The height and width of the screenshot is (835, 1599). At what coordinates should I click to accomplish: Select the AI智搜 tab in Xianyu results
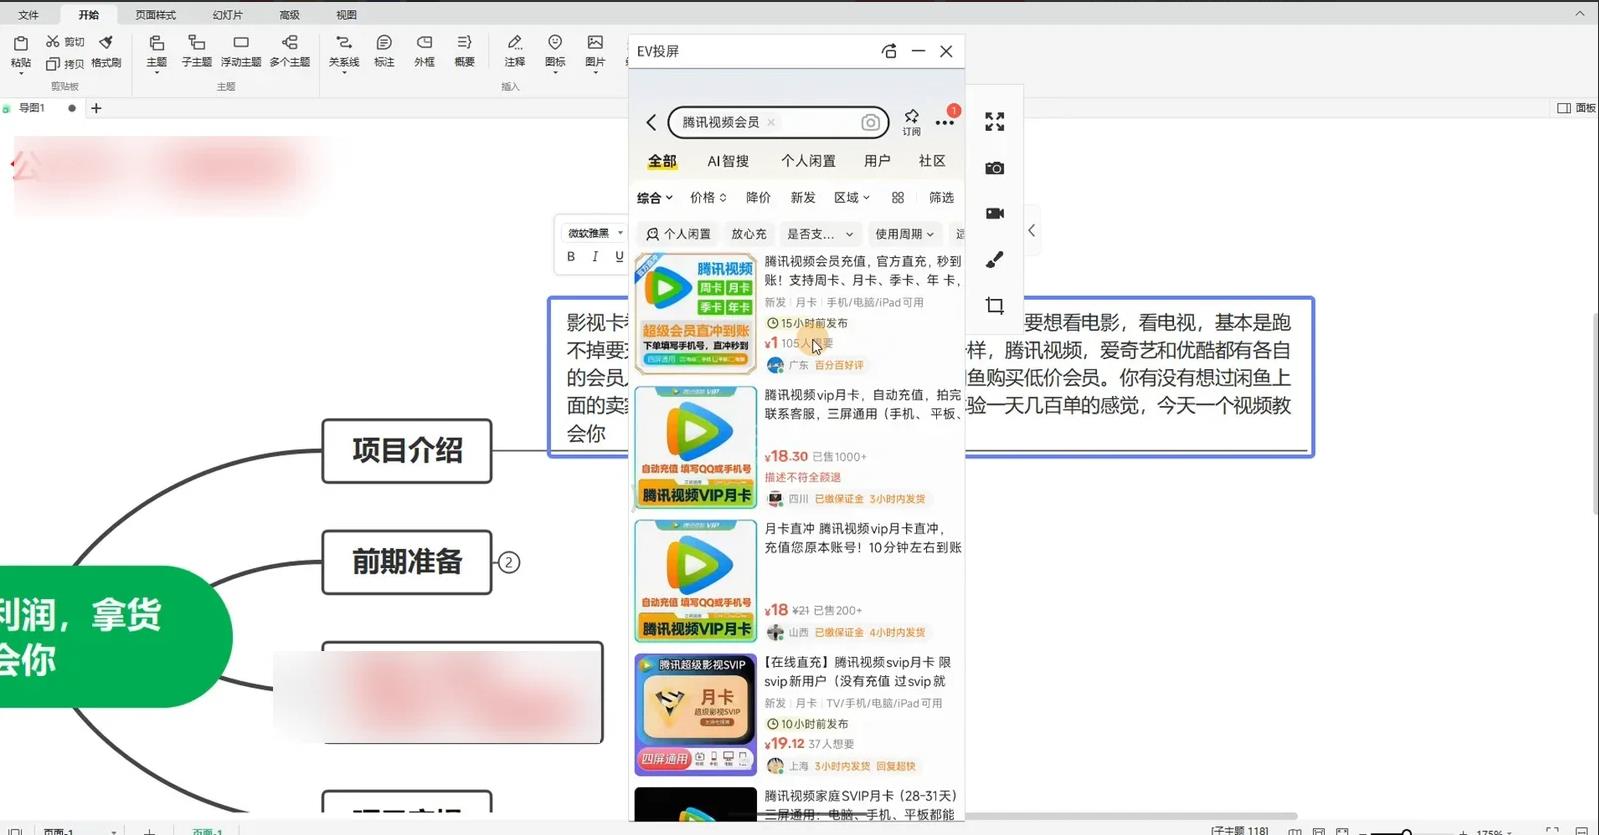pos(728,161)
